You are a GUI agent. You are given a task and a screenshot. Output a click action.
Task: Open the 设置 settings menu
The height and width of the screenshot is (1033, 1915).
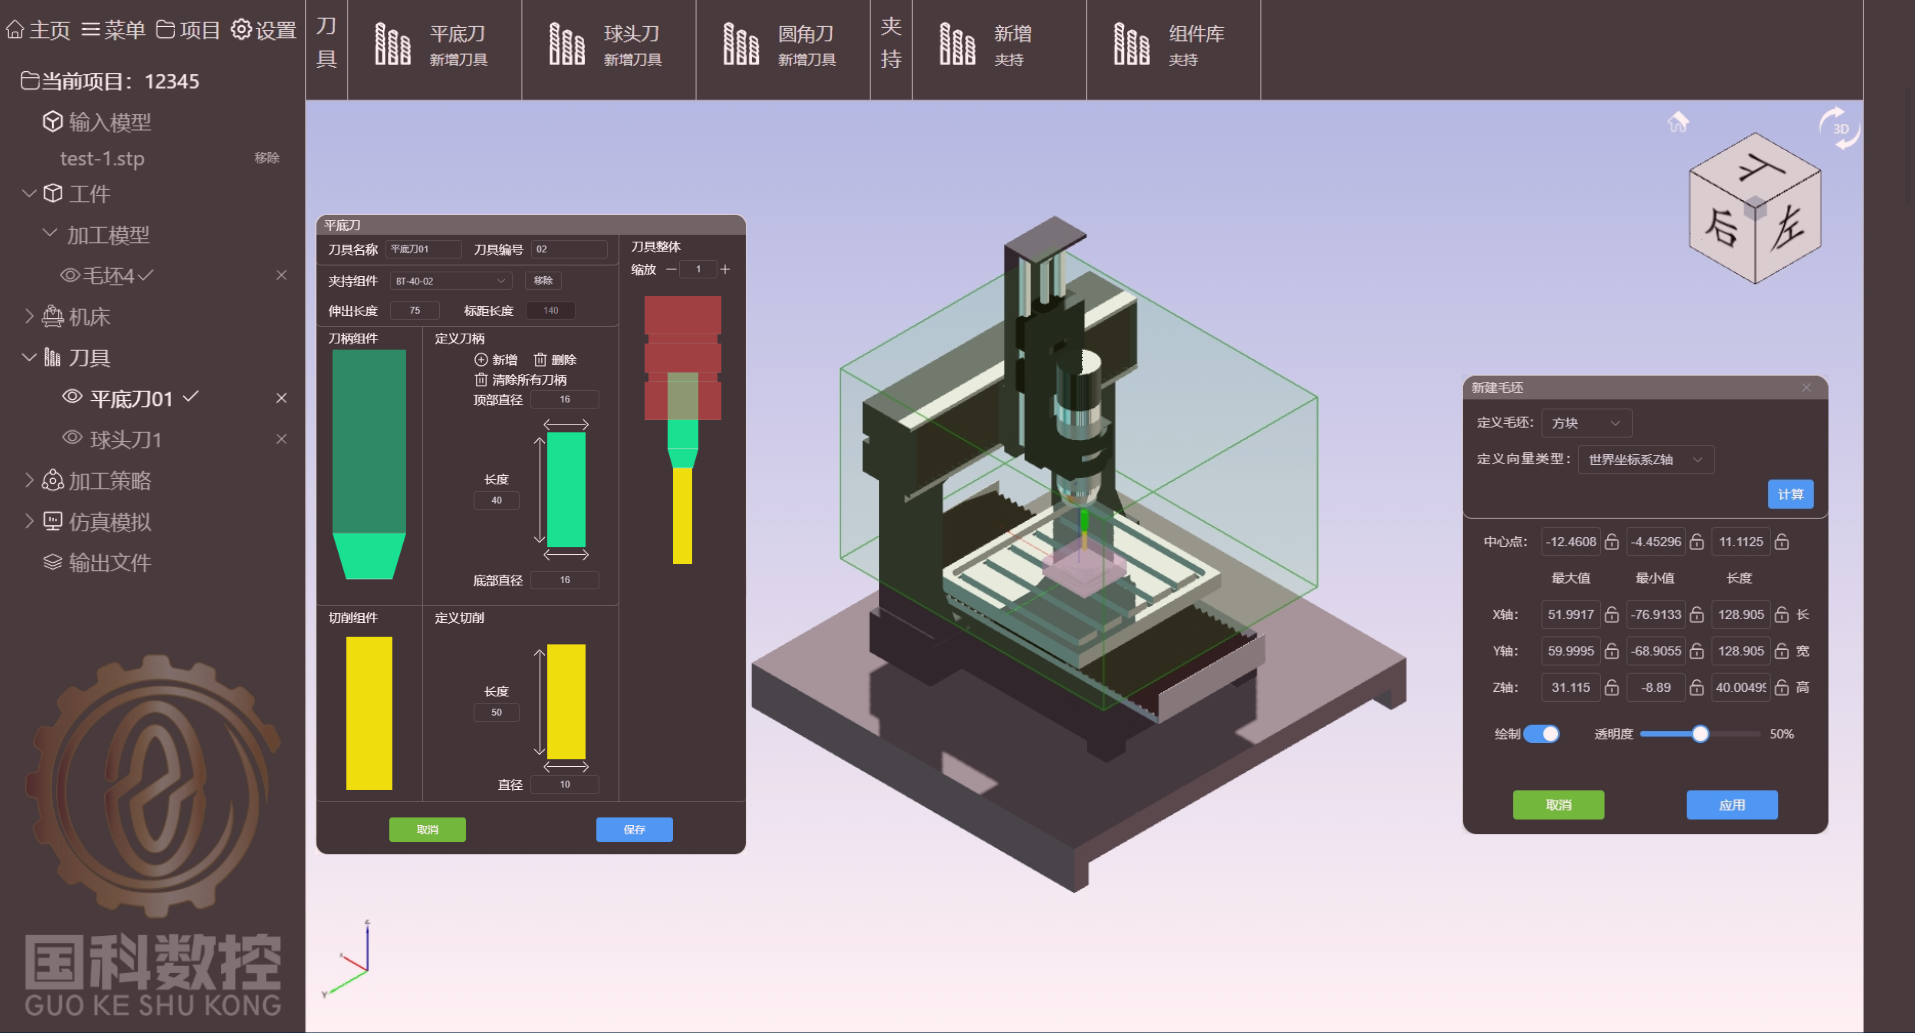264,30
